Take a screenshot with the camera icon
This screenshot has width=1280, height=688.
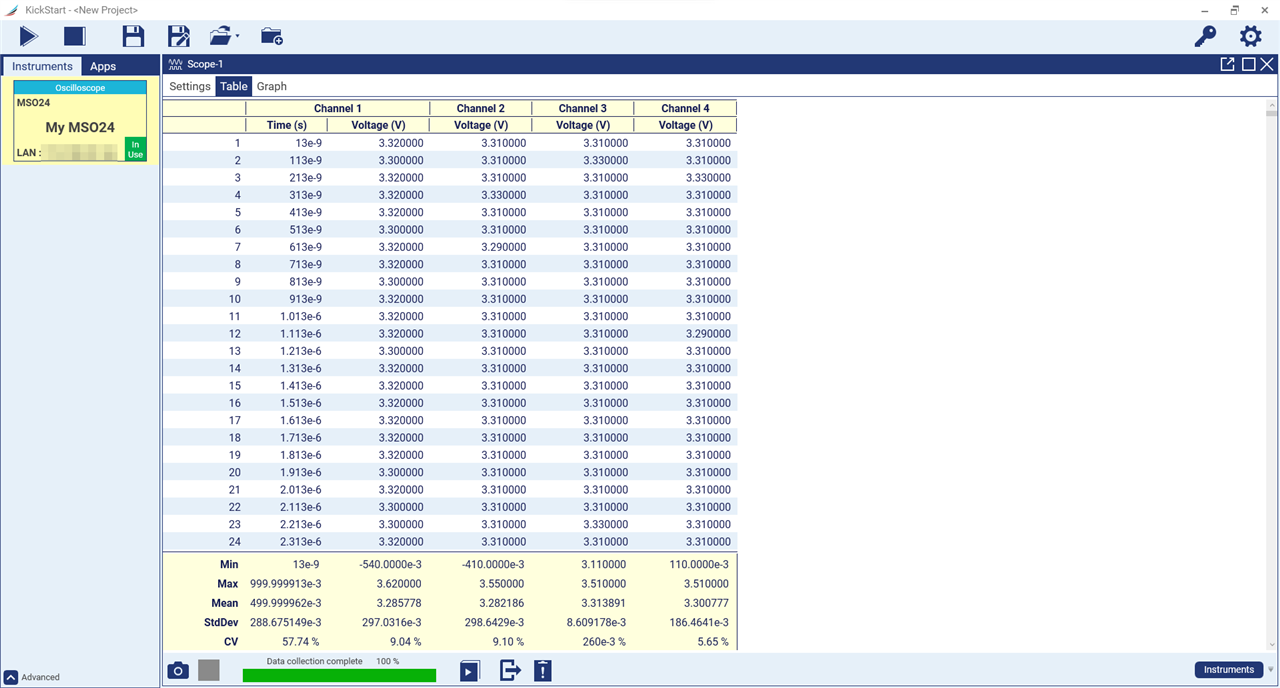[x=177, y=671]
